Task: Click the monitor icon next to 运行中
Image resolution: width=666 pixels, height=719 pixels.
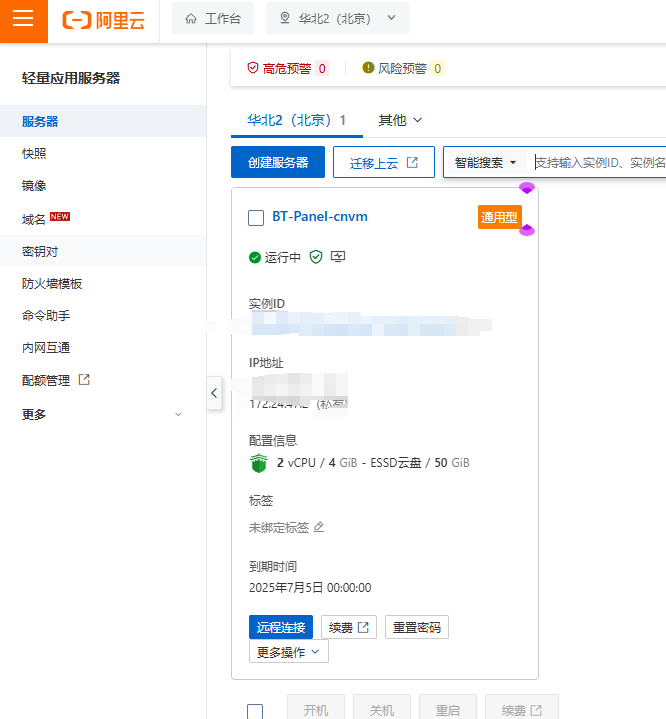Action: (338, 257)
